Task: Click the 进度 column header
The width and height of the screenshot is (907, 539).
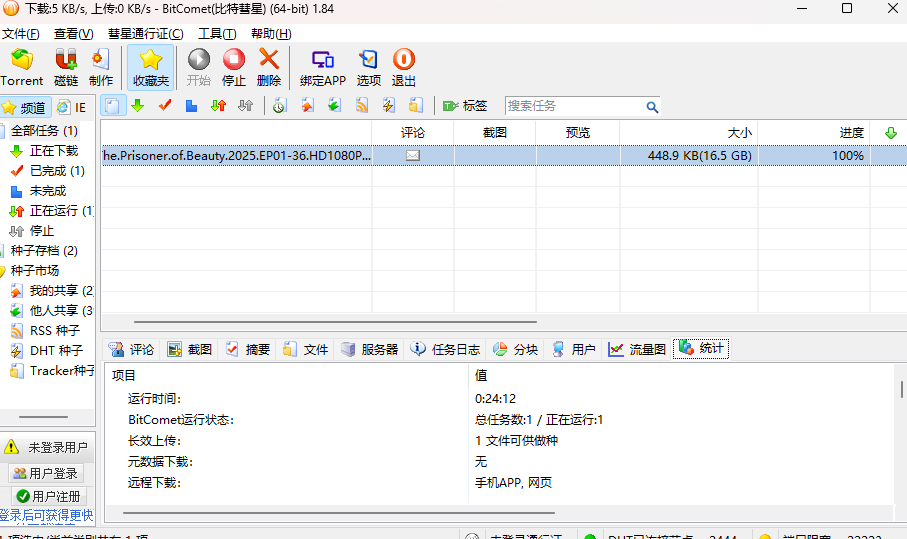Action: tap(814, 132)
